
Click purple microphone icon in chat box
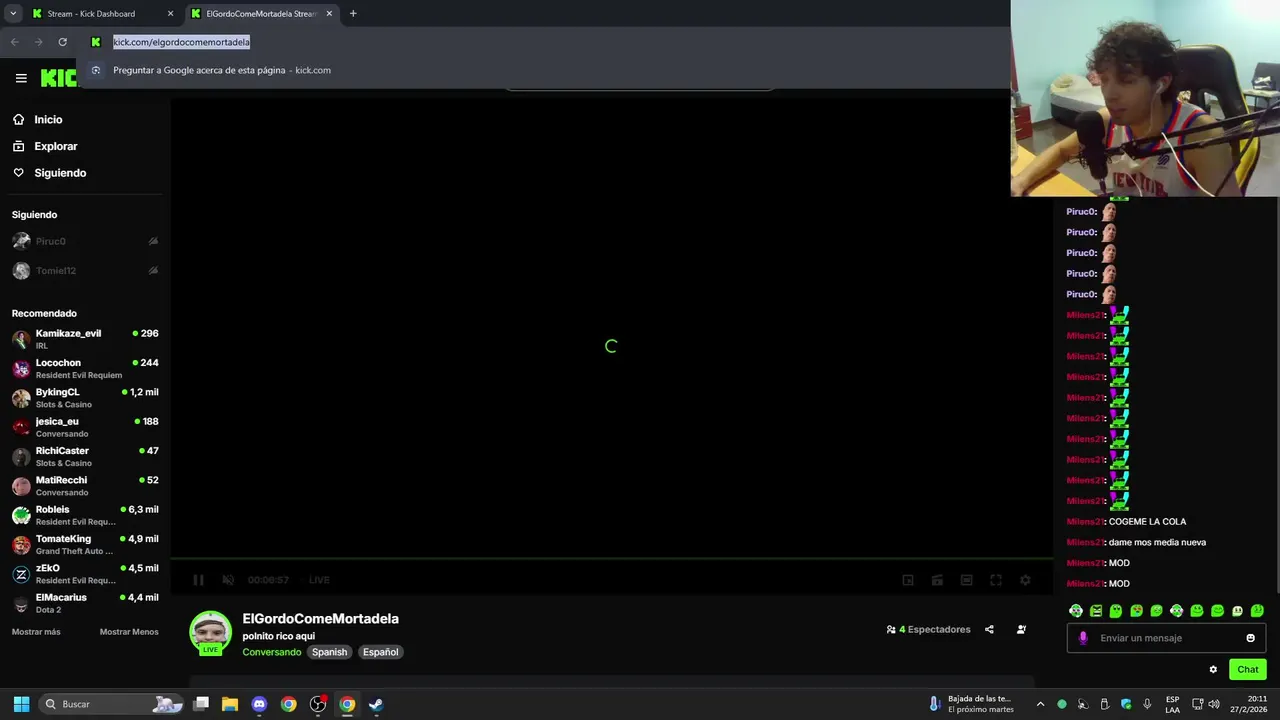[1083, 638]
